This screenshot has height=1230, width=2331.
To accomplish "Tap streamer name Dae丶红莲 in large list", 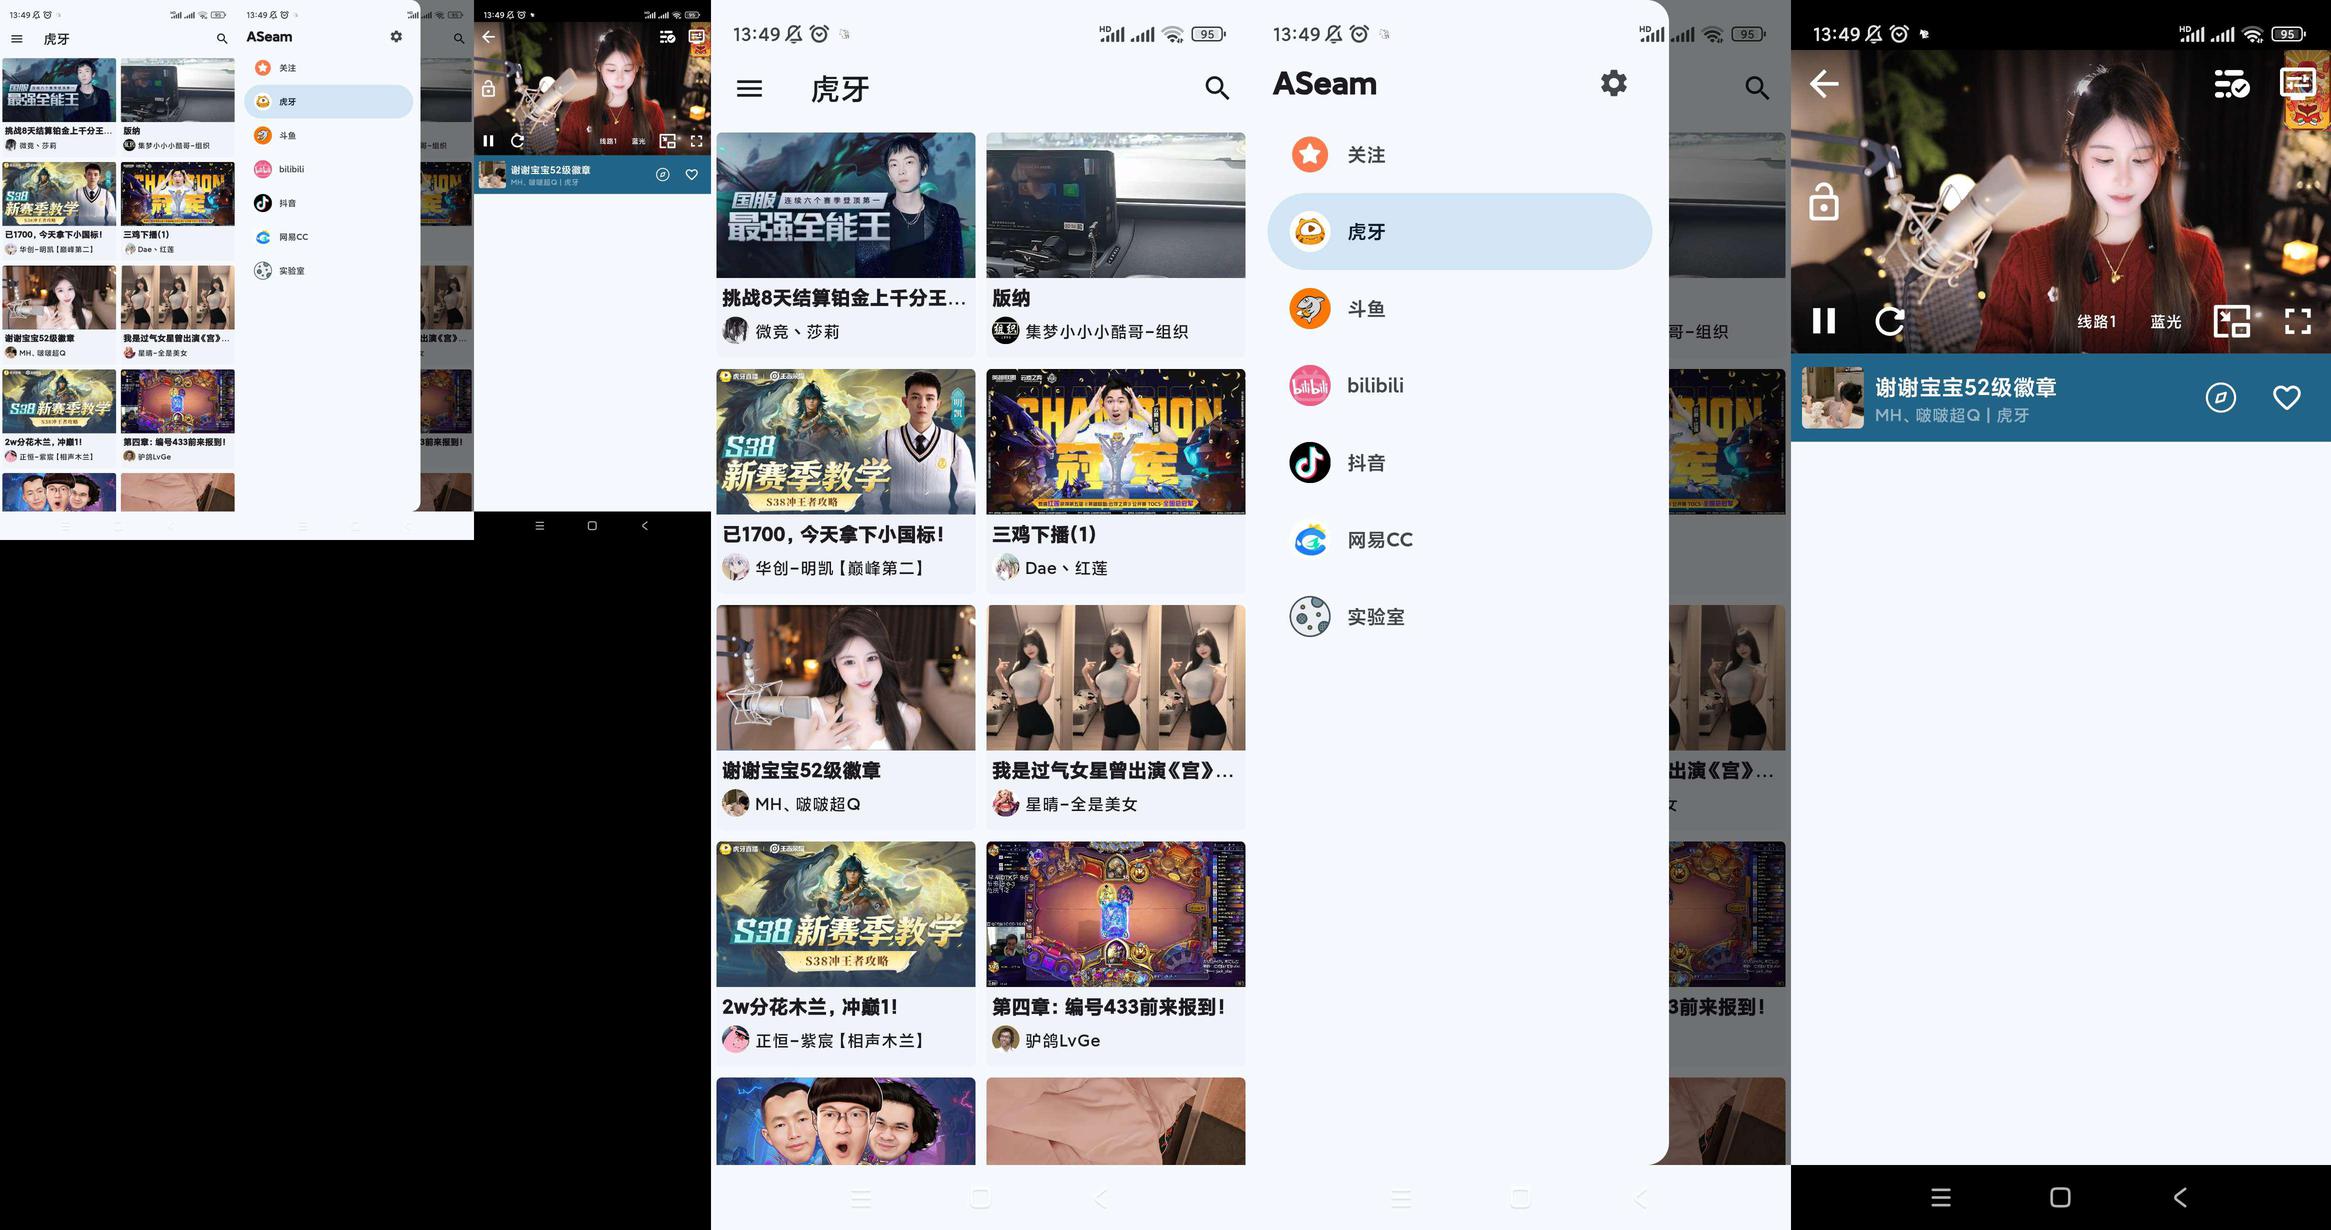I will click(x=1066, y=568).
